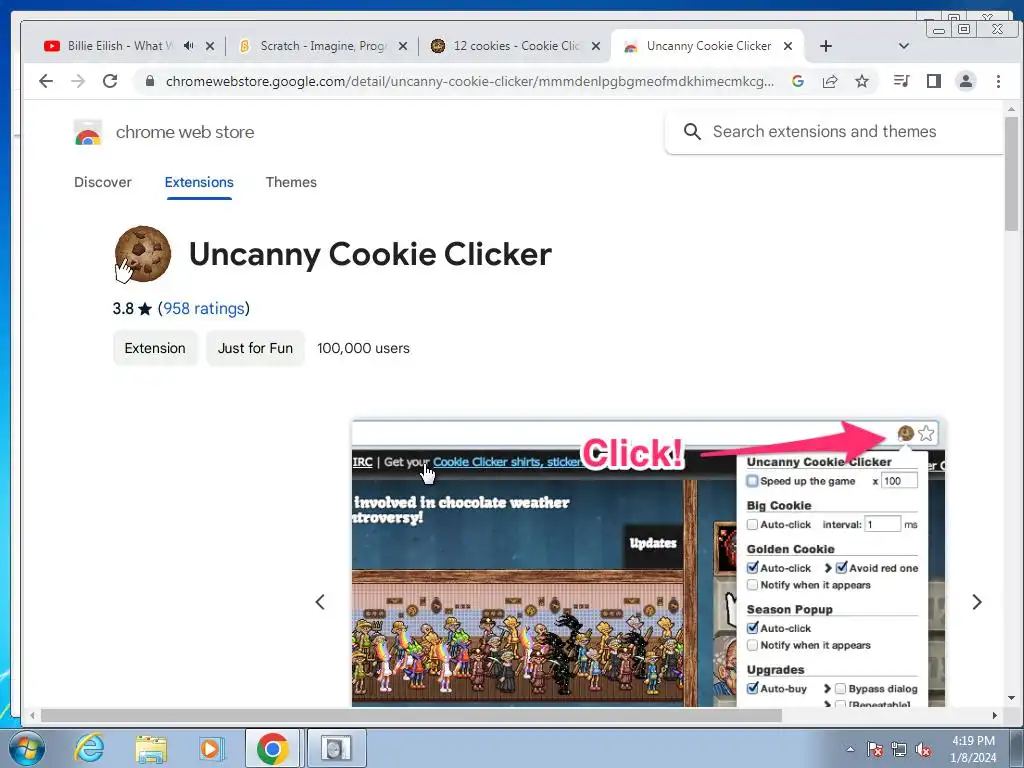Image resolution: width=1024 pixels, height=768 pixels.
Task: Click the Just for Fun chip
Action: click(x=255, y=348)
